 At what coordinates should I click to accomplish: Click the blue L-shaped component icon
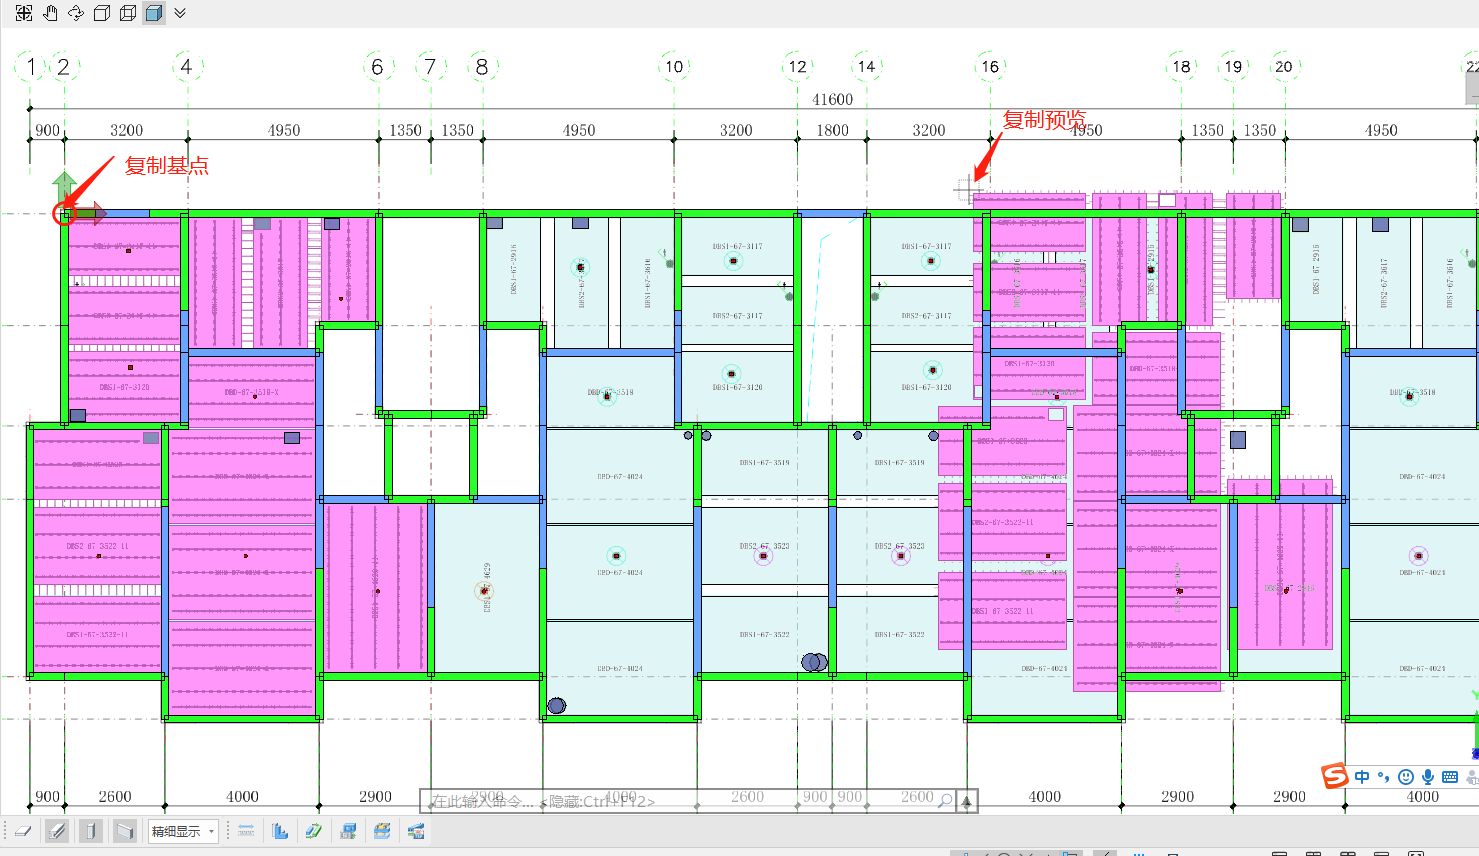(280, 831)
